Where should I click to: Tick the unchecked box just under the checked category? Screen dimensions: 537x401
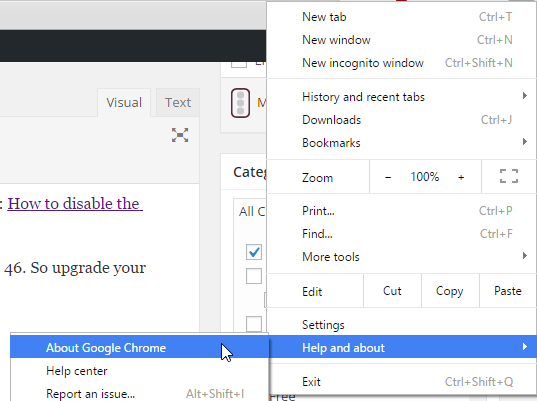[254, 276]
